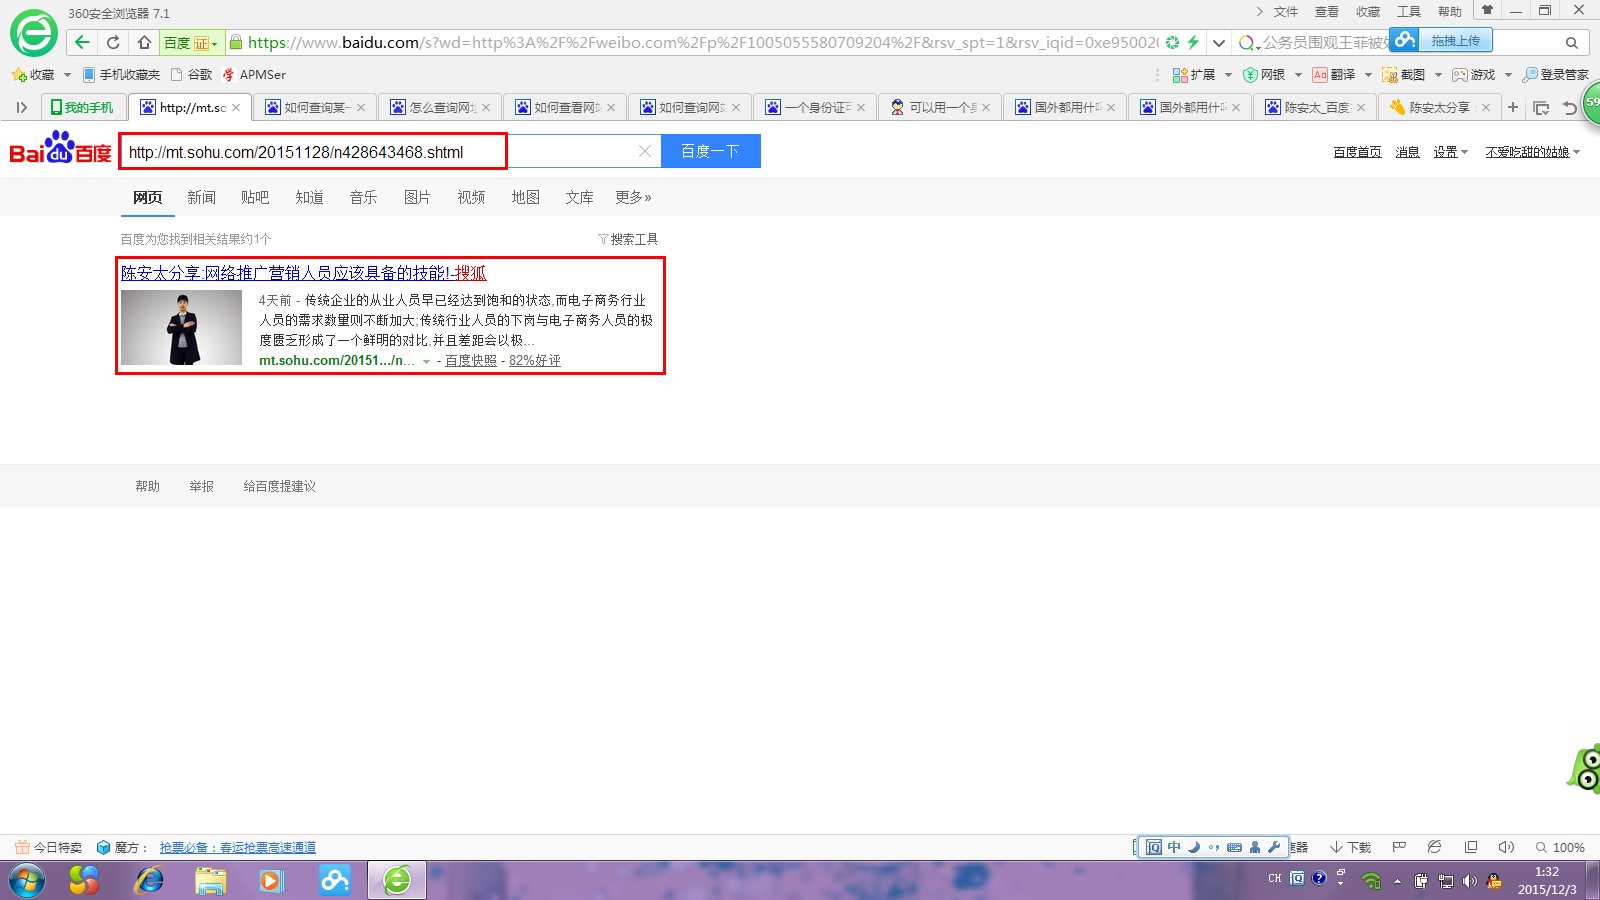Screen dimensions: 1600x900
Task: Expand the address bar history dropdown
Action: tap(1218, 42)
